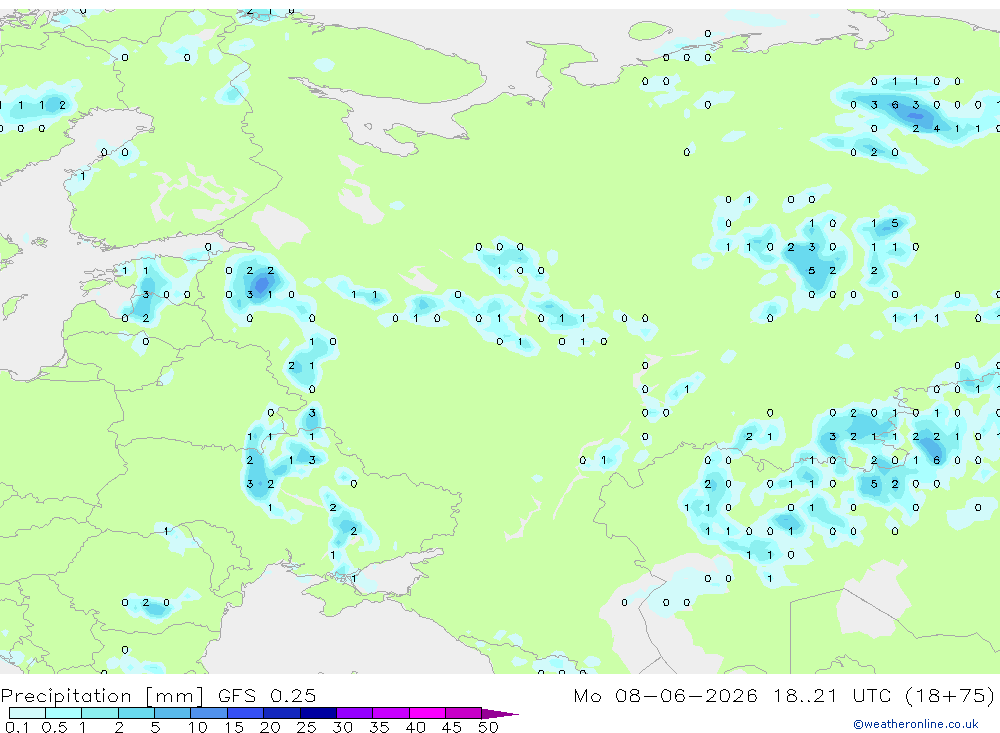Pick the 45–50 mm dark magenta legend swatch
The image size is (1000, 733).
[464, 713]
